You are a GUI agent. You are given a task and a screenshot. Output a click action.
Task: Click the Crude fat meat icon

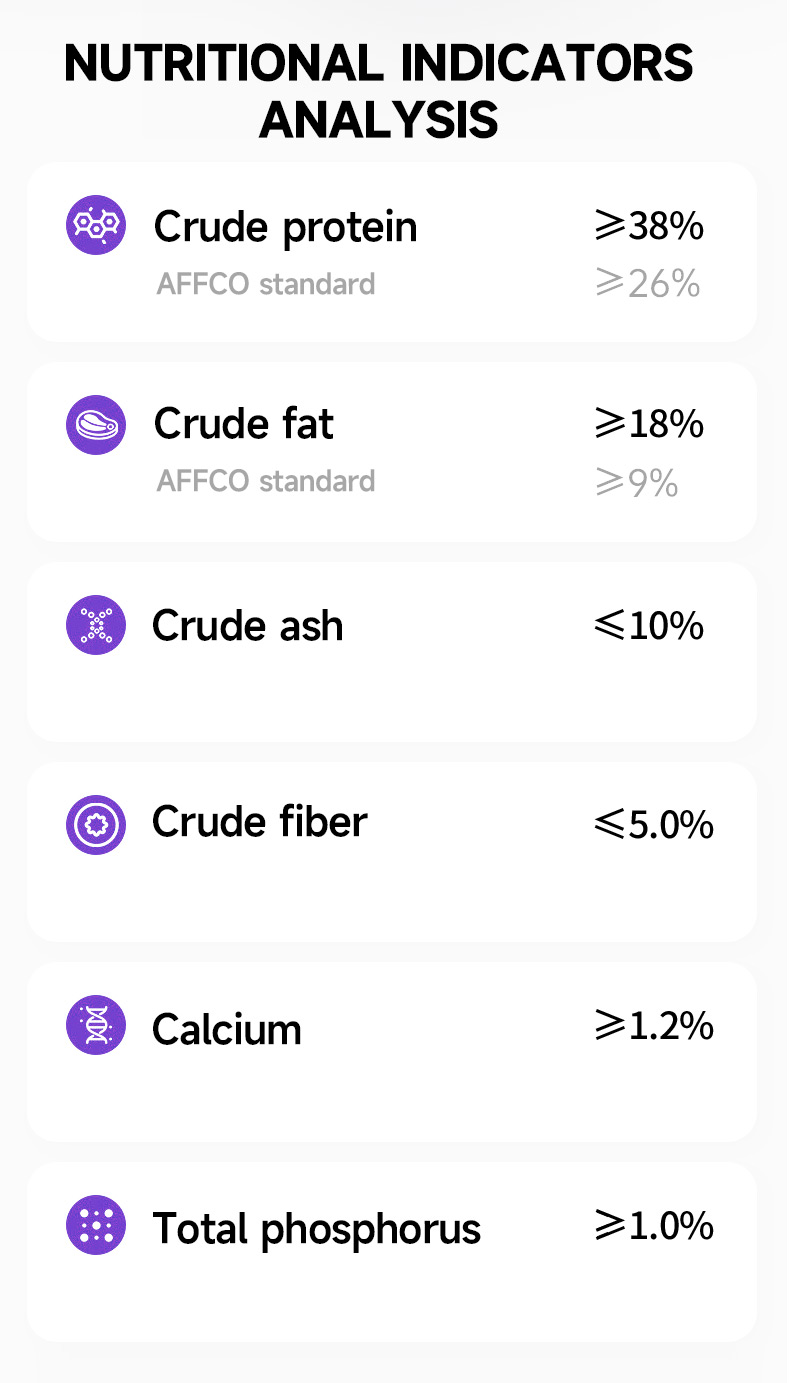click(96, 425)
